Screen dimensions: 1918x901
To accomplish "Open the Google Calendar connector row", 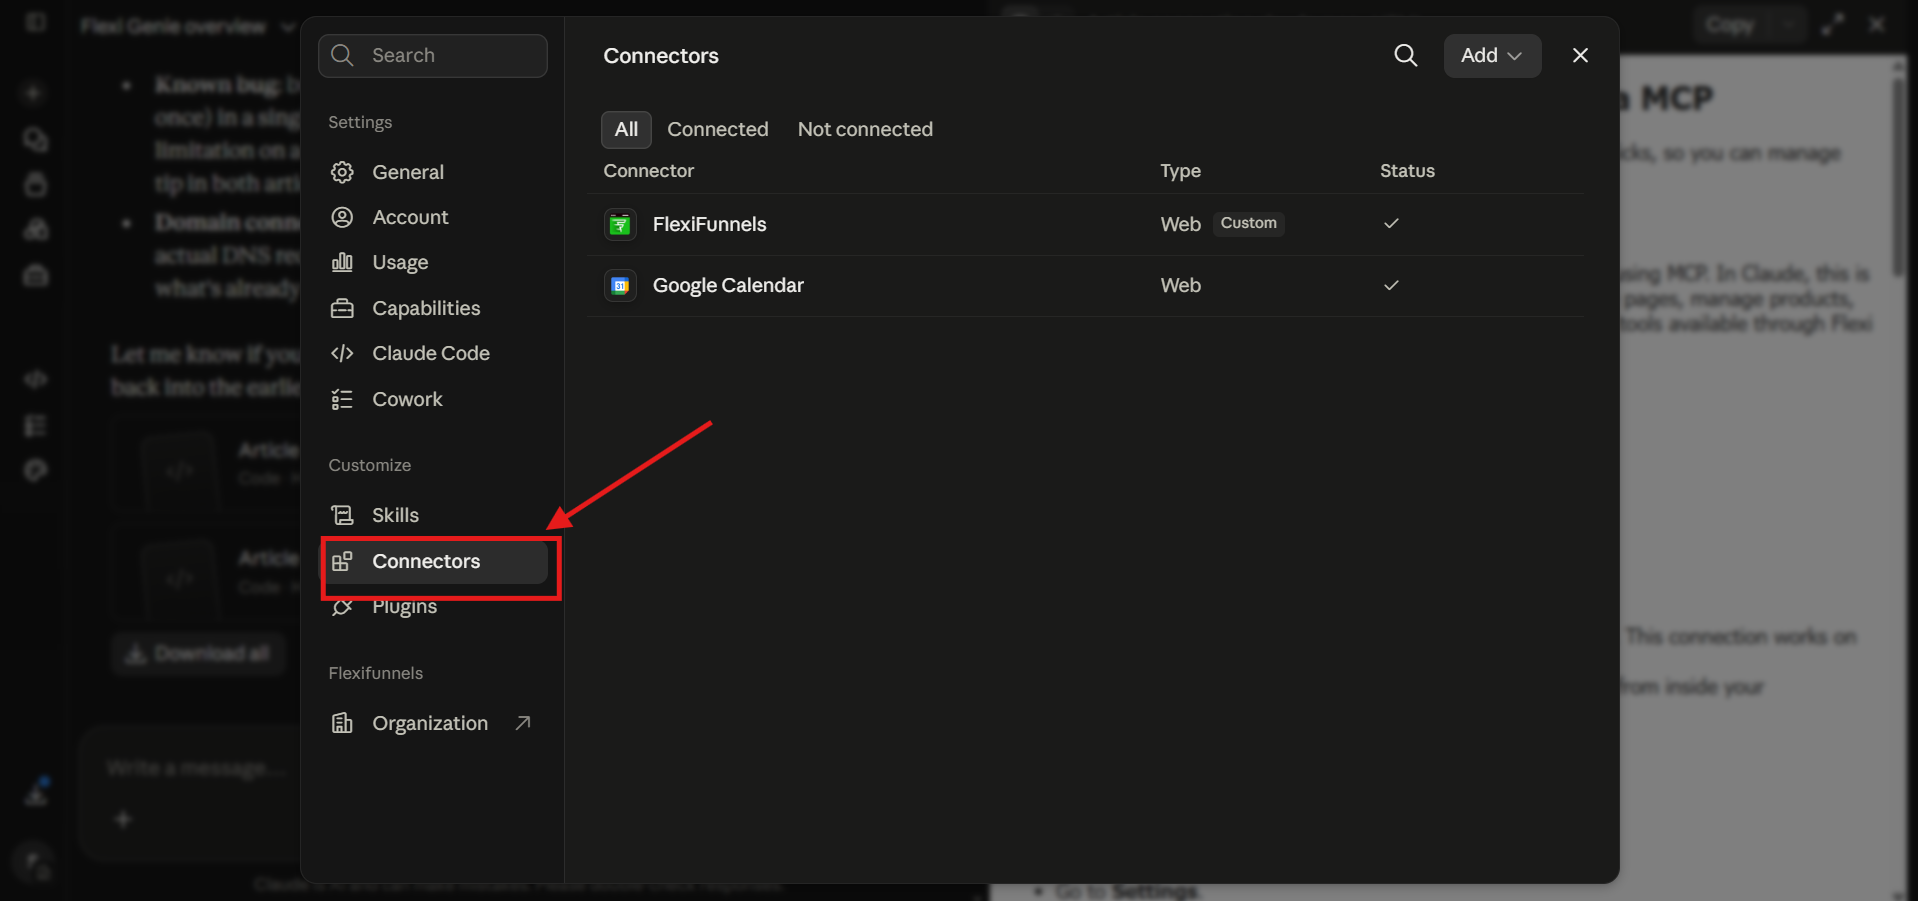I will click(1085, 285).
